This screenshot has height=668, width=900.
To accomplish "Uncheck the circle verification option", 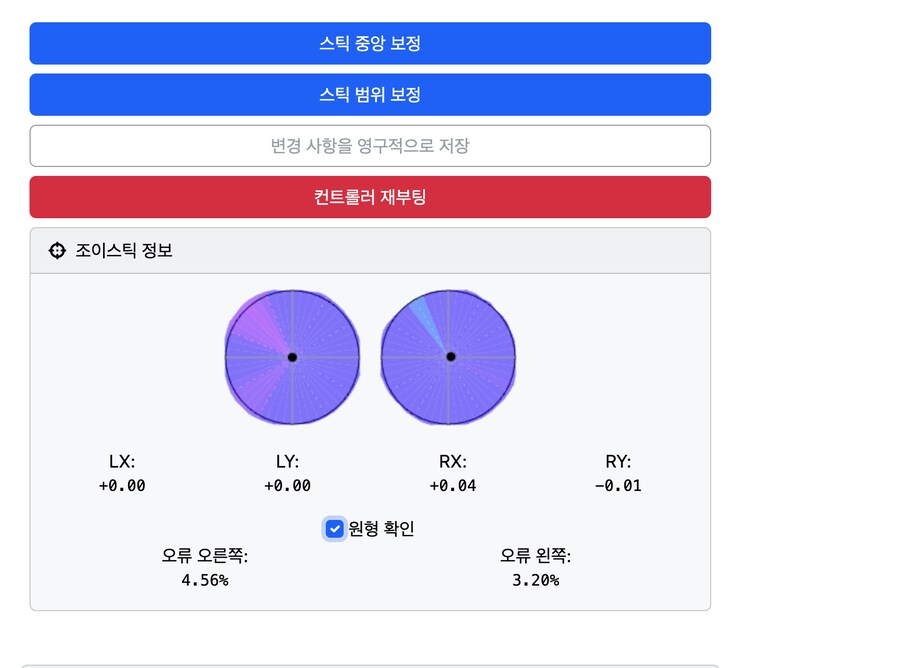I will tap(334, 528).
